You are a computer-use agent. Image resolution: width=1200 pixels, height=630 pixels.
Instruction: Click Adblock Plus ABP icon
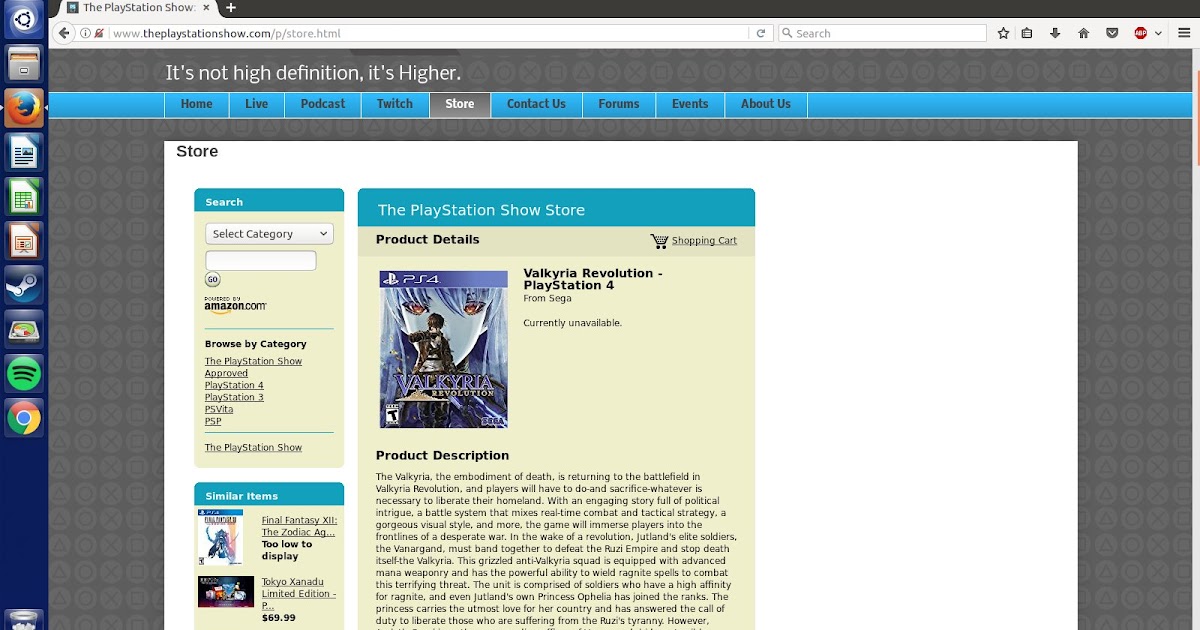tap(1141, 33)
